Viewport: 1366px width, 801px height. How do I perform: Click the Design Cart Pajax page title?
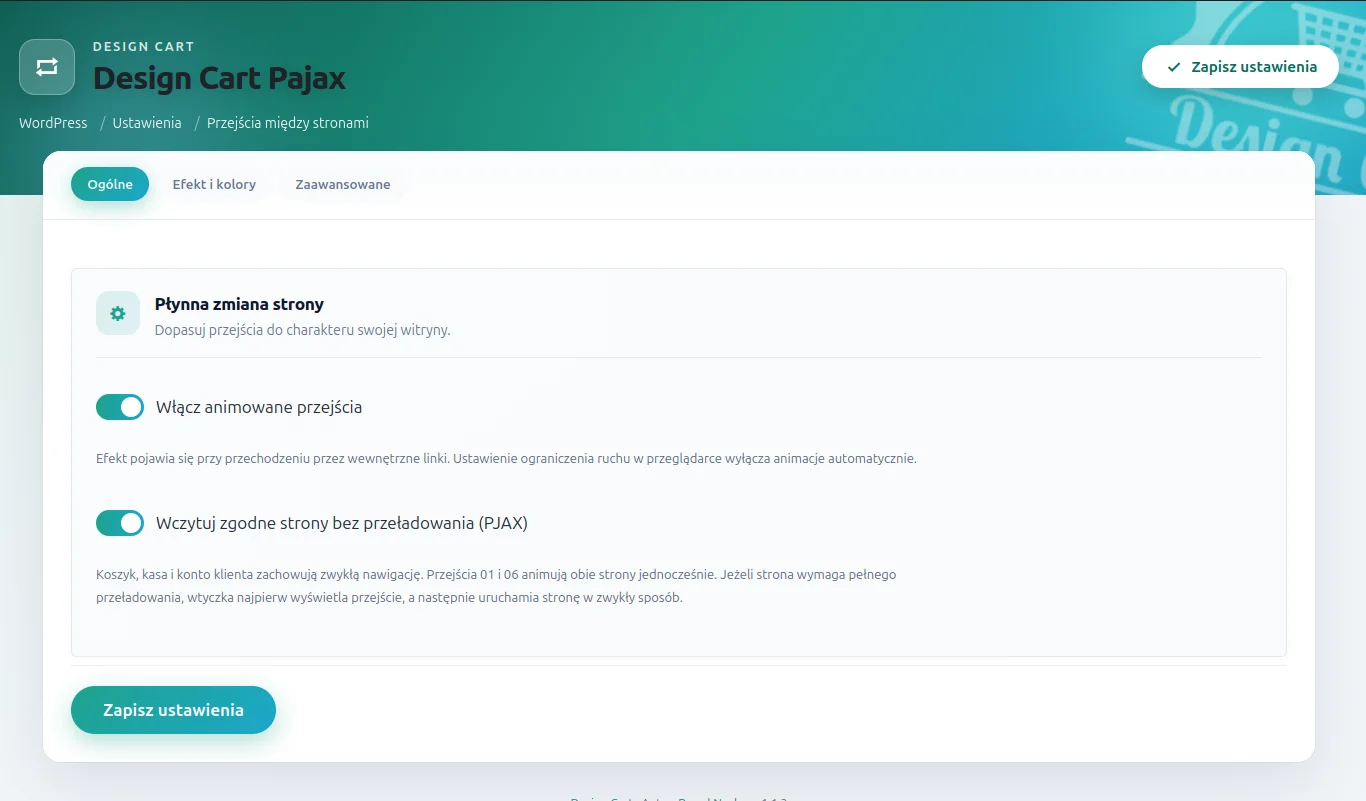pos(220,77)
